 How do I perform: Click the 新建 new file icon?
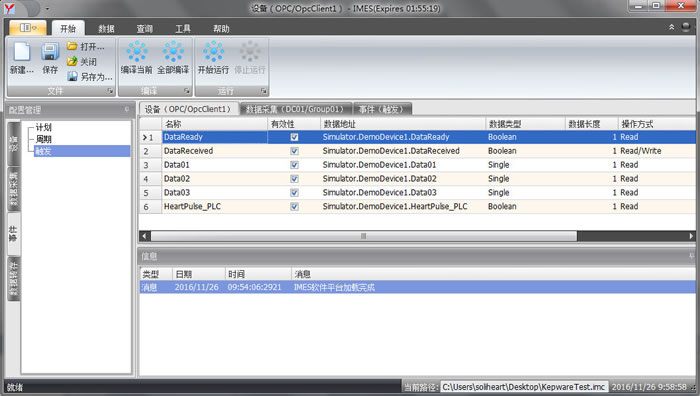click(x=21, y=52)
